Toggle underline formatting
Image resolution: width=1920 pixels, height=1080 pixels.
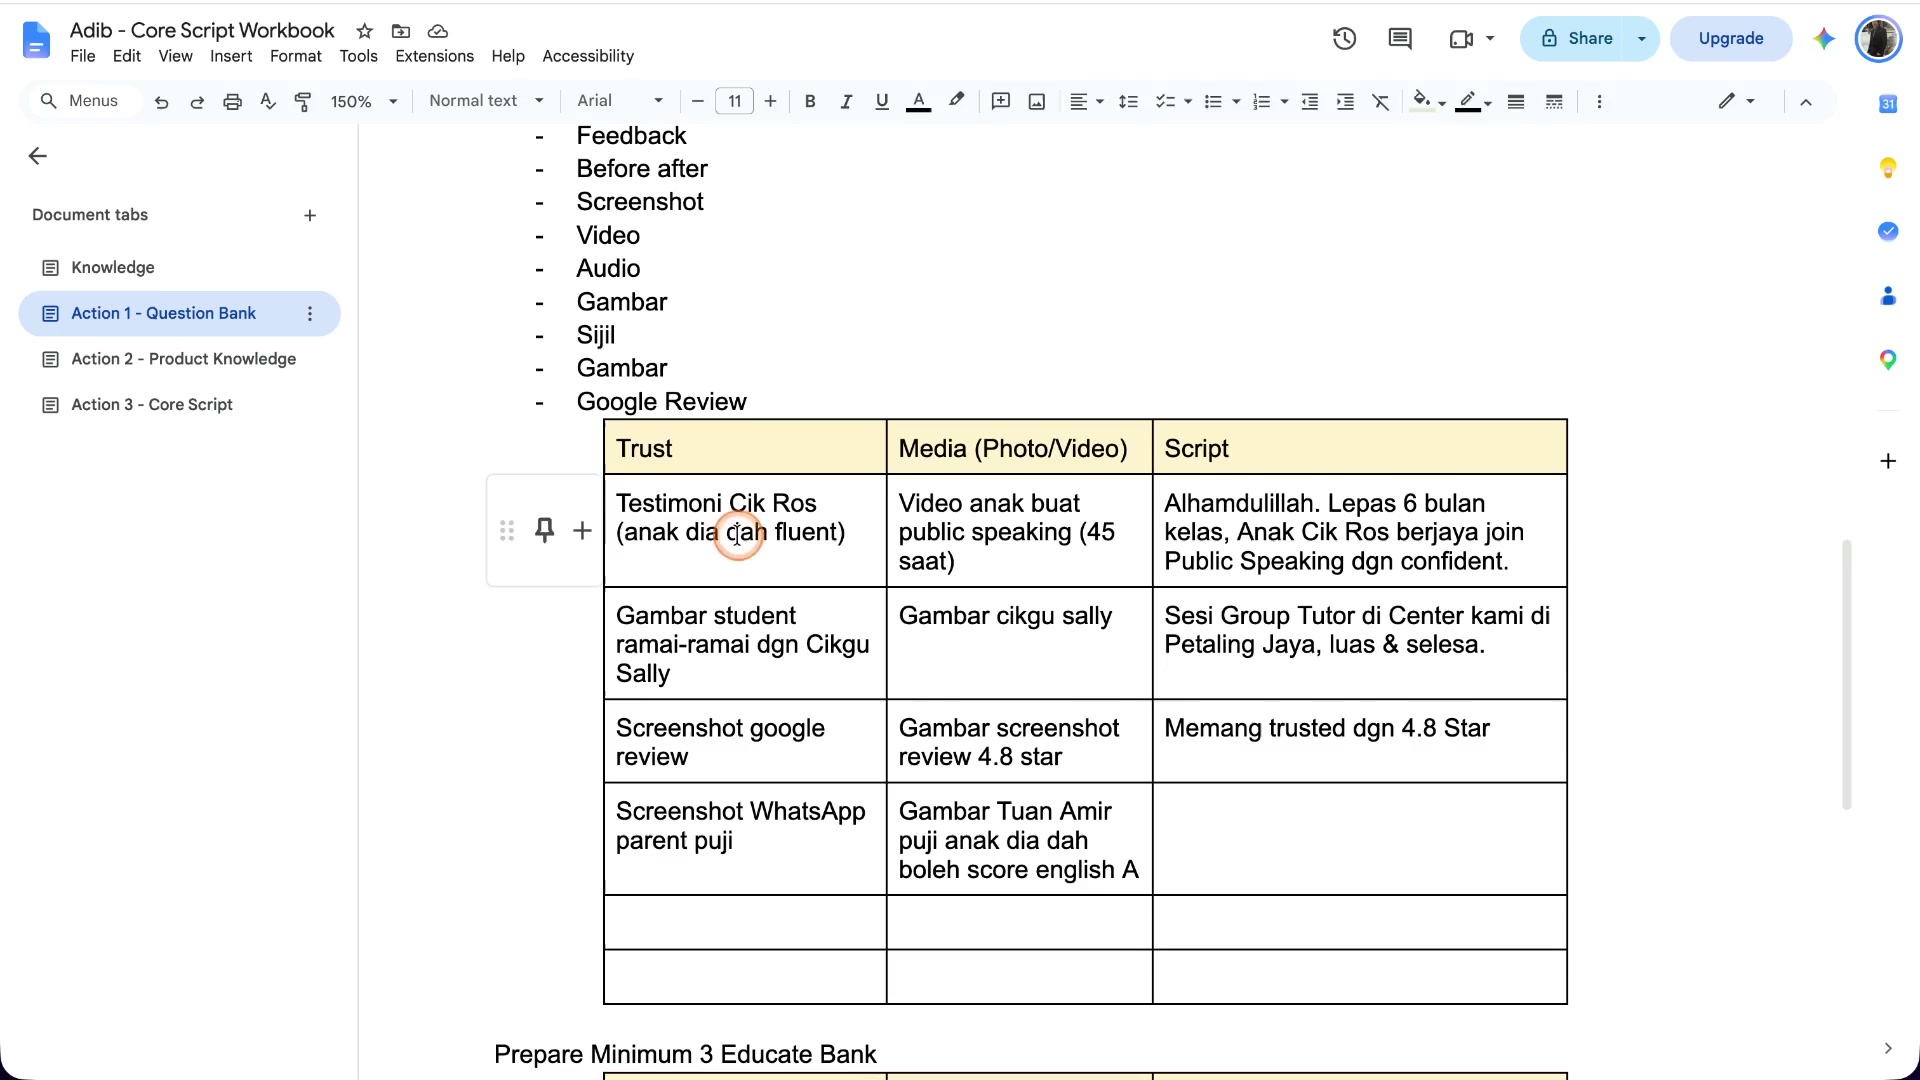tap(881, 102)
